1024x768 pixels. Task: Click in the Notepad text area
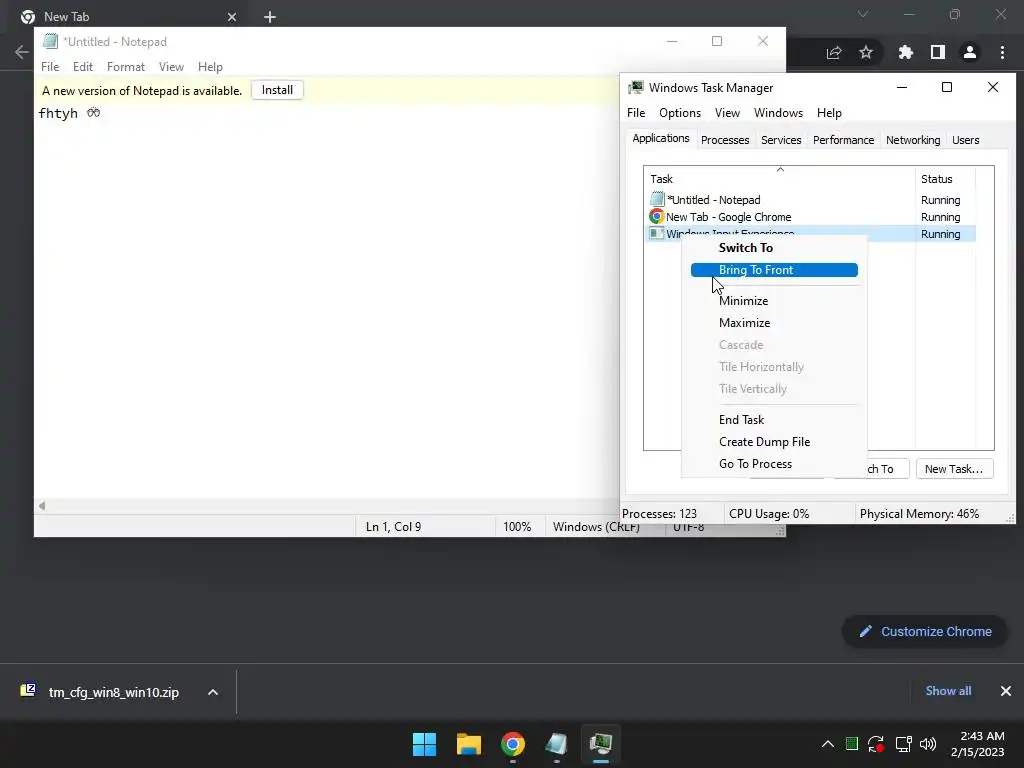click(327, 300)
